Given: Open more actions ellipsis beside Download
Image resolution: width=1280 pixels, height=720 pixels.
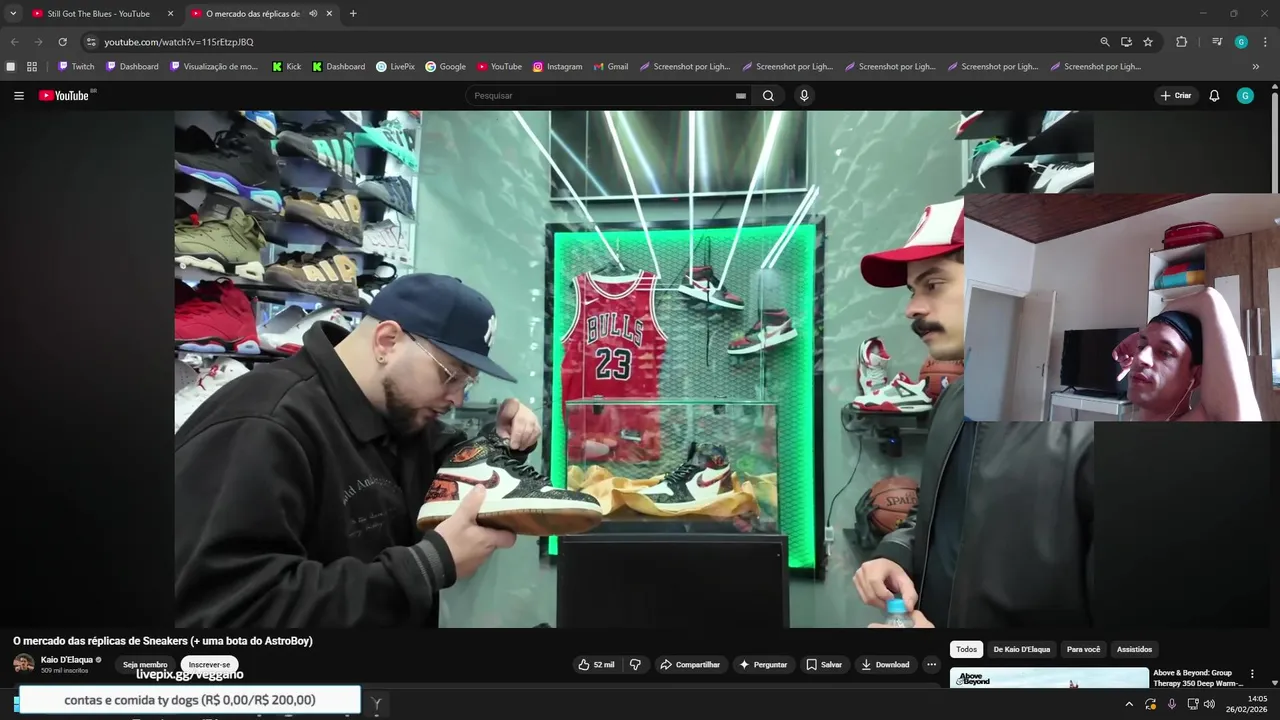Looking at the screenshot, I should click(931, 665).
